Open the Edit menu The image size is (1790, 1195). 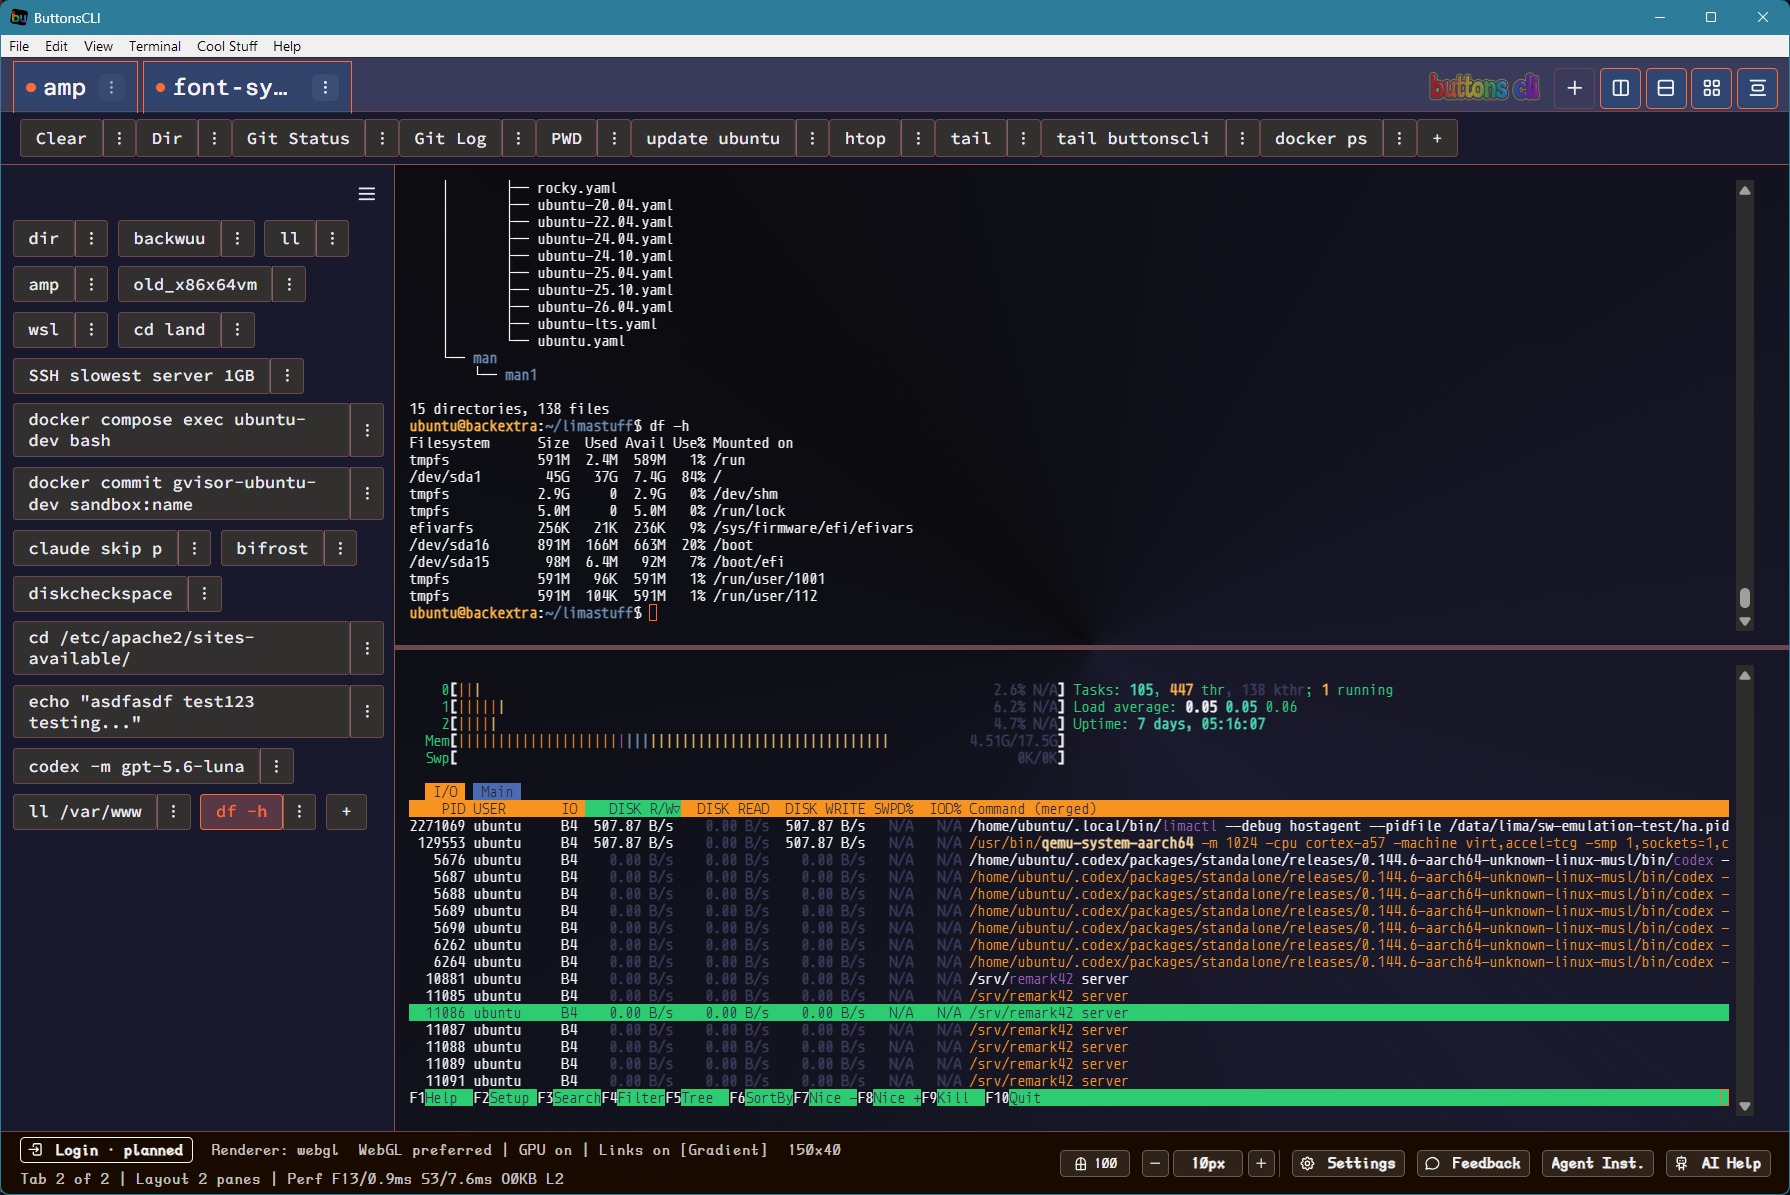(57, 46)
